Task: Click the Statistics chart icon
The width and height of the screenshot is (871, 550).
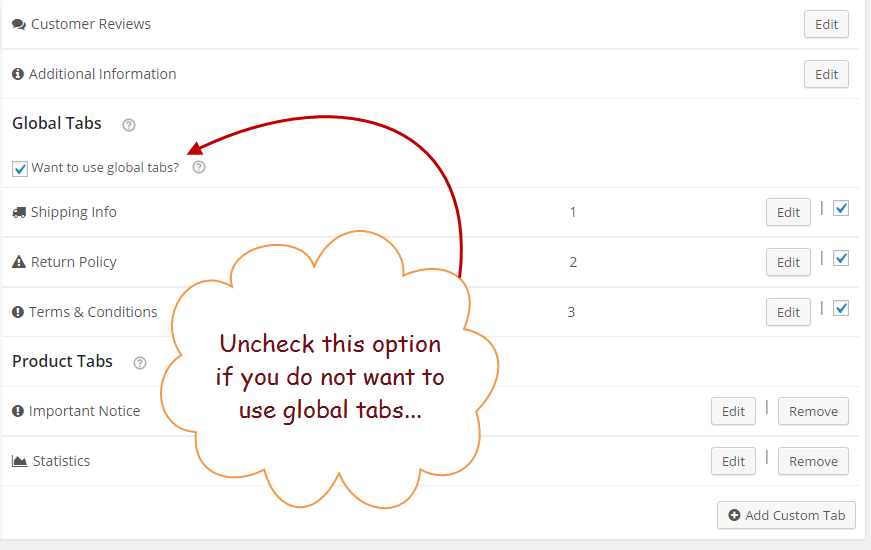Action: click(19, 461)
